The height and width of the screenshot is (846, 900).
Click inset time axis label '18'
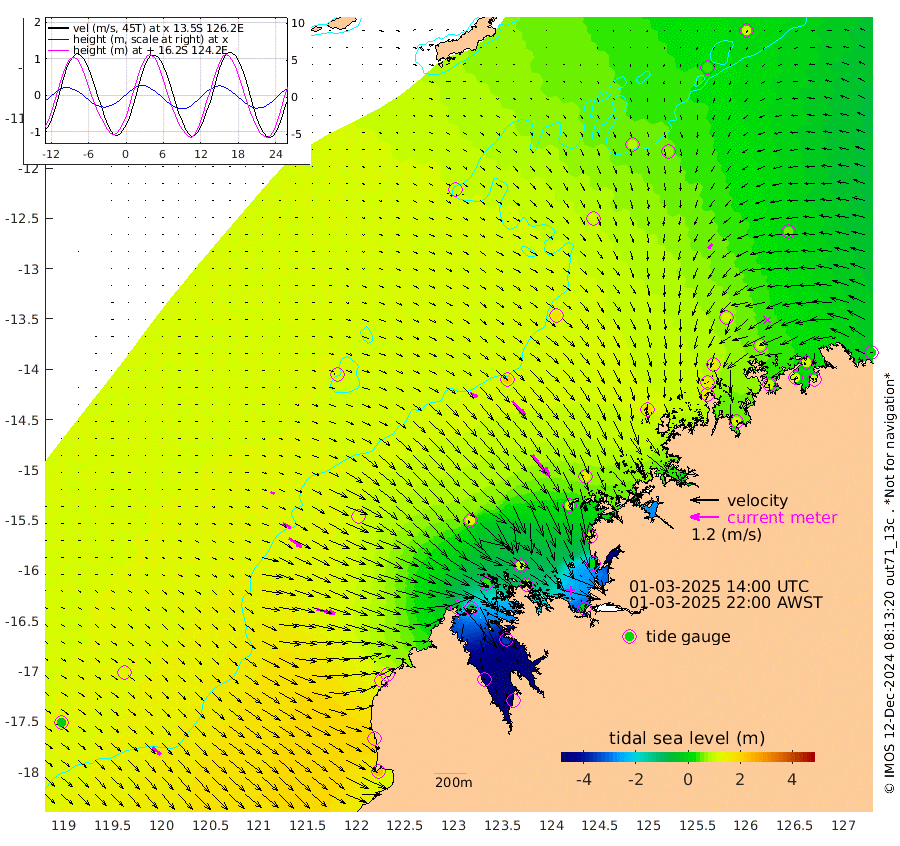(238, 154)
